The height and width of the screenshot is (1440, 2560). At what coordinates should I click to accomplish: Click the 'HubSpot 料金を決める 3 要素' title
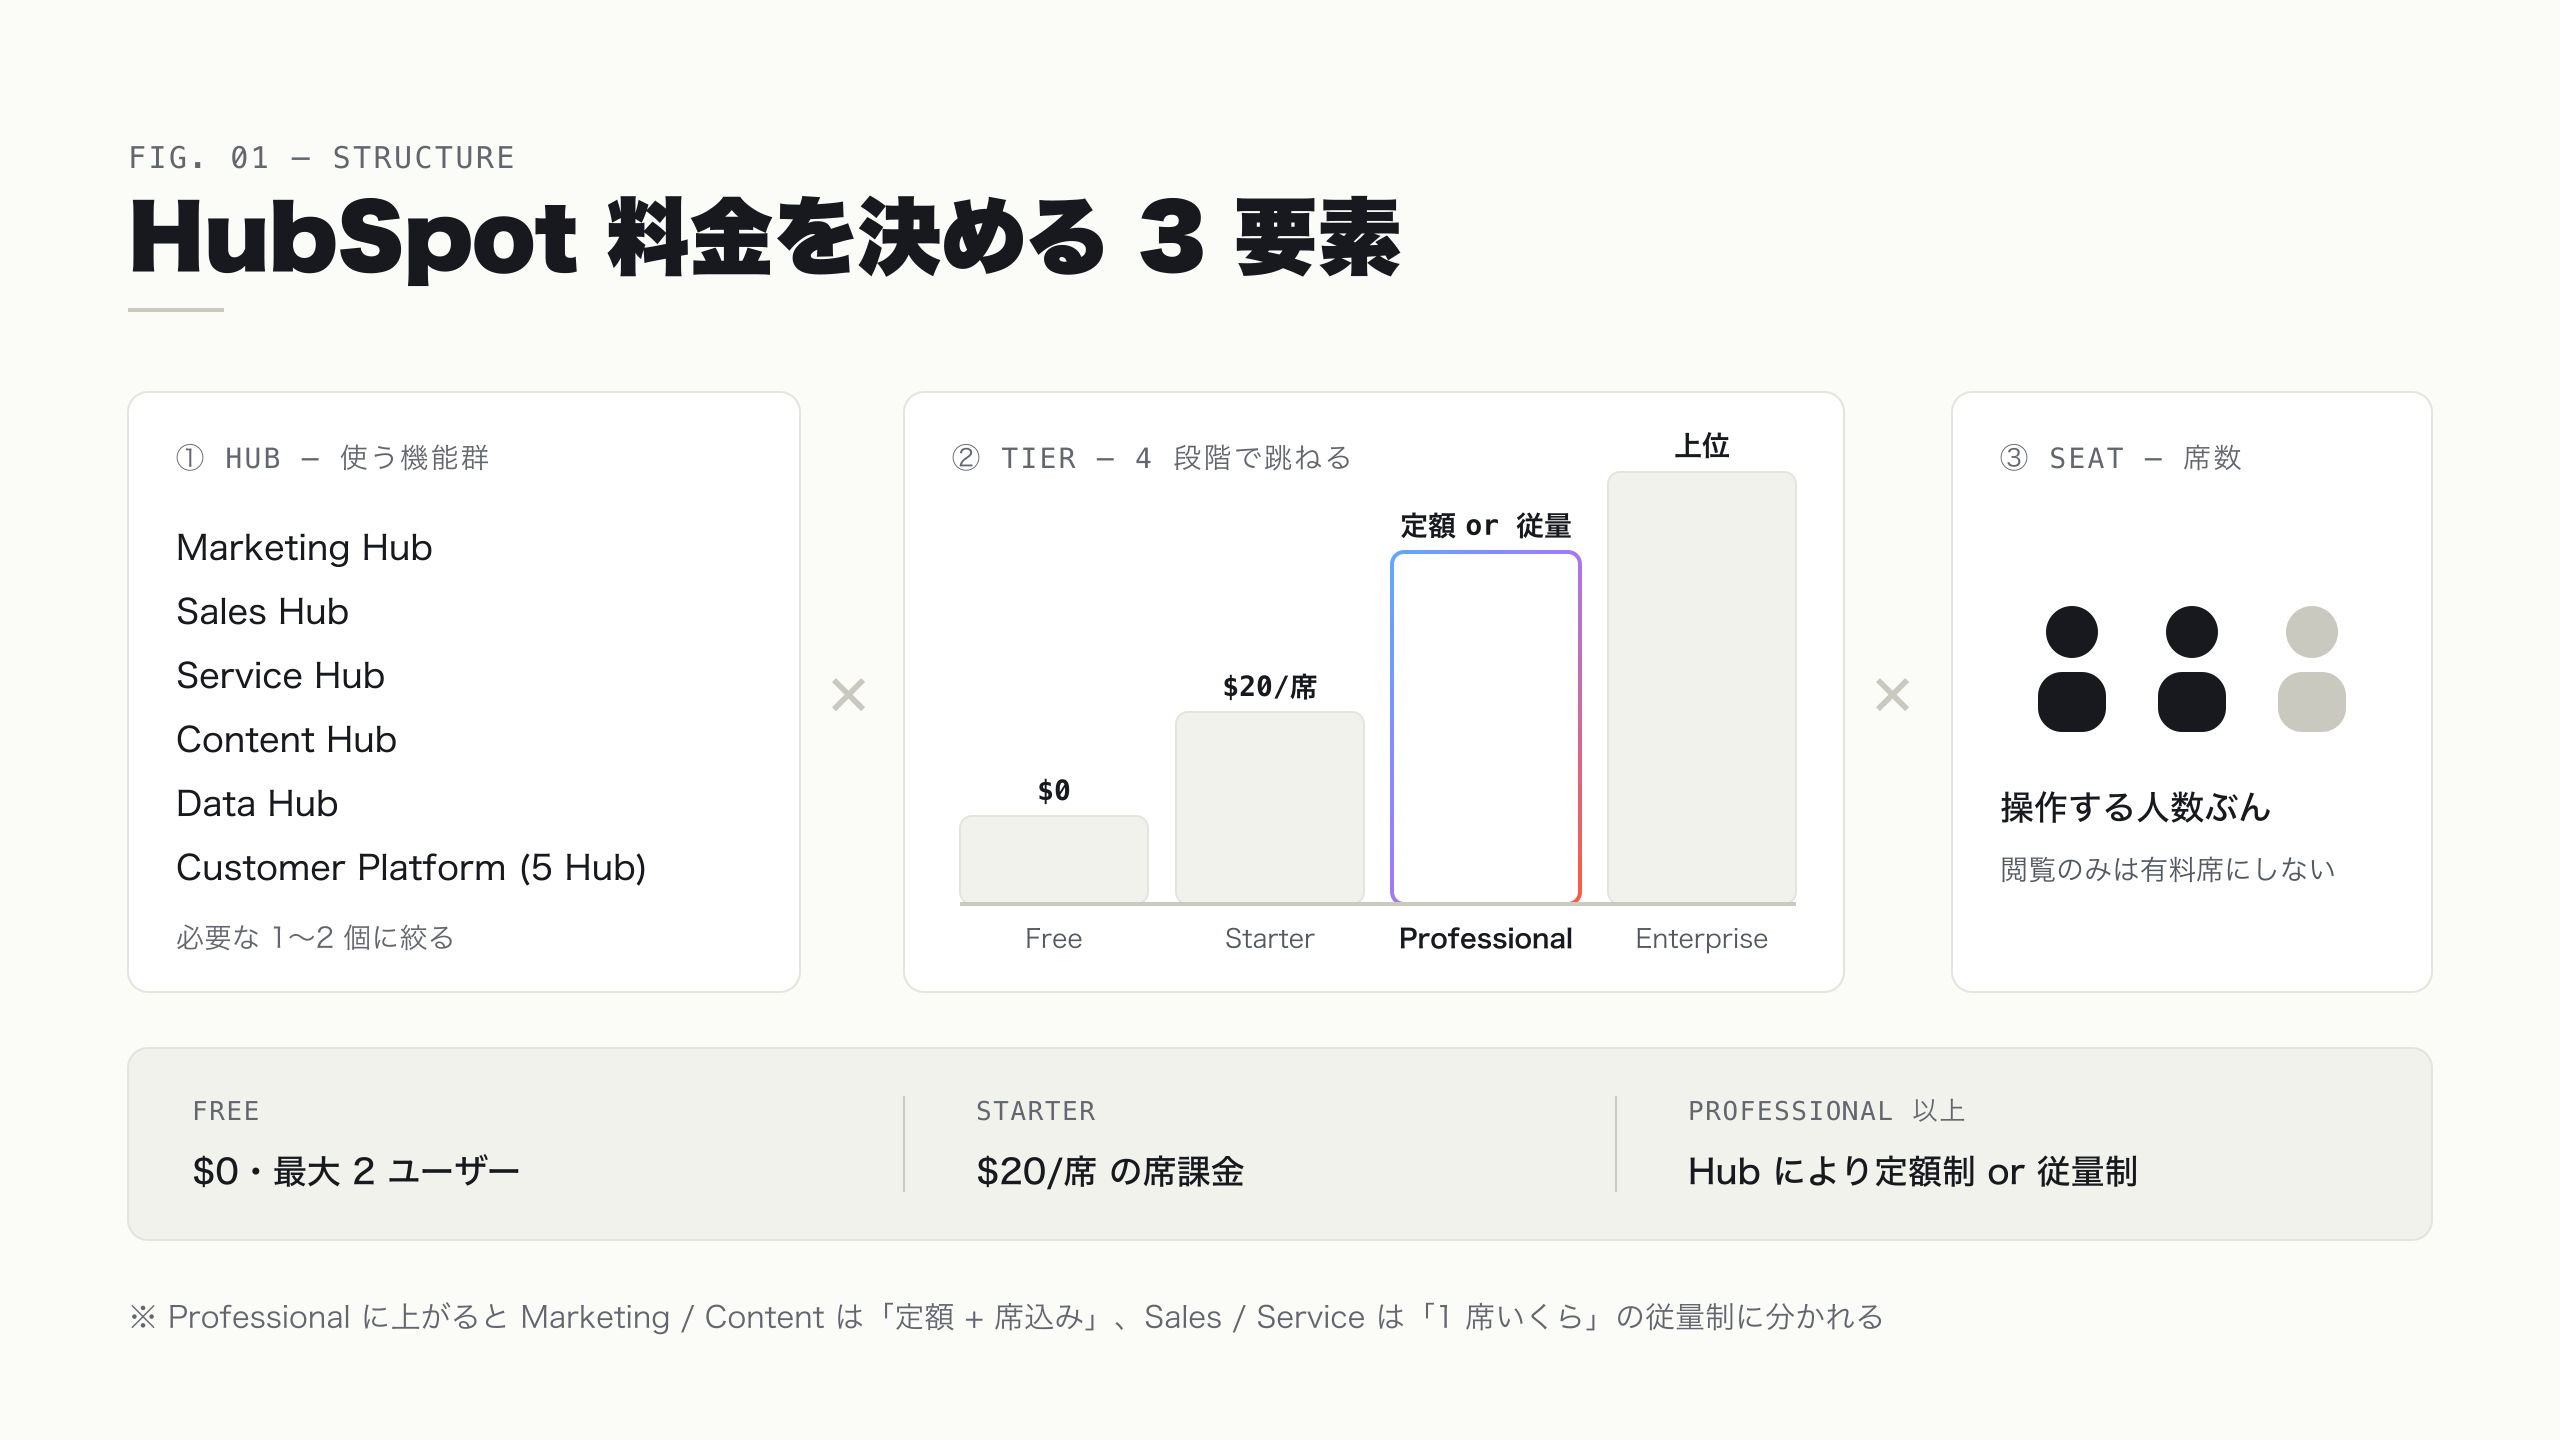coord(765,238)
